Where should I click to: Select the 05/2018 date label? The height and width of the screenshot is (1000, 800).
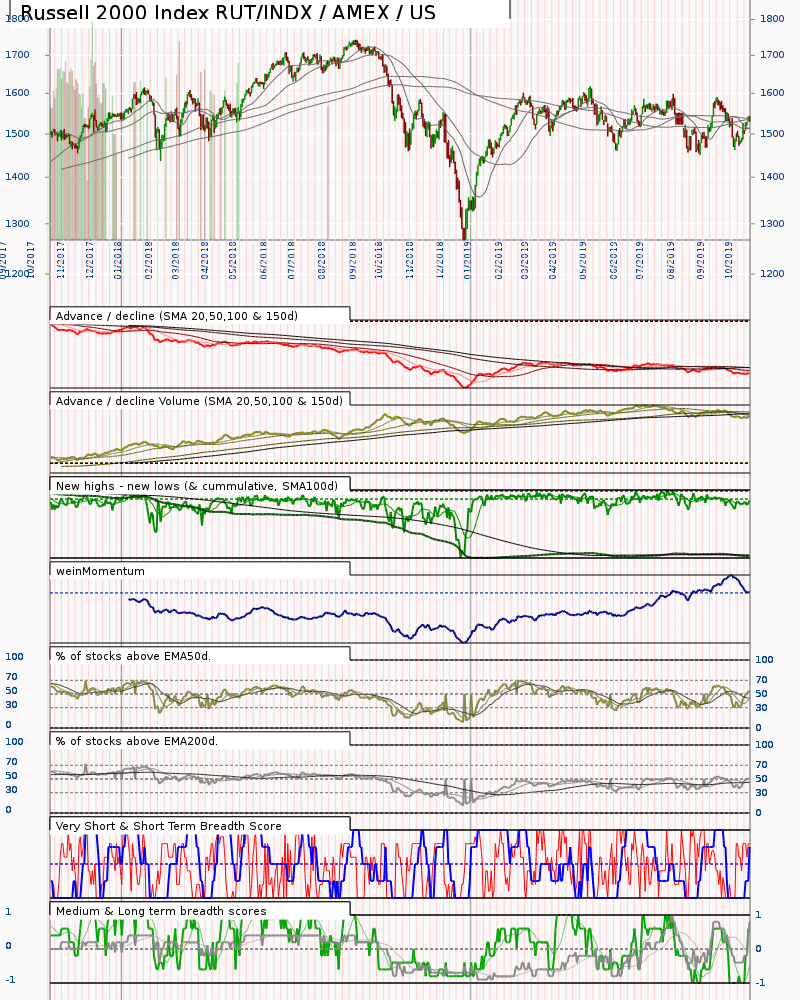233,260
